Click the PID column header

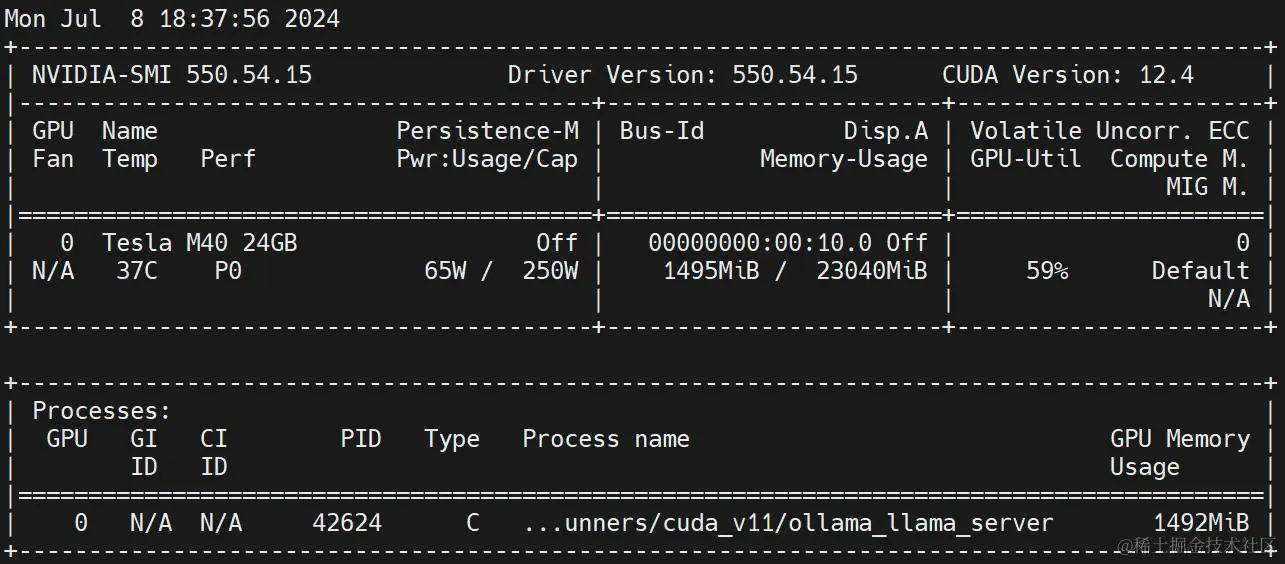361,439
